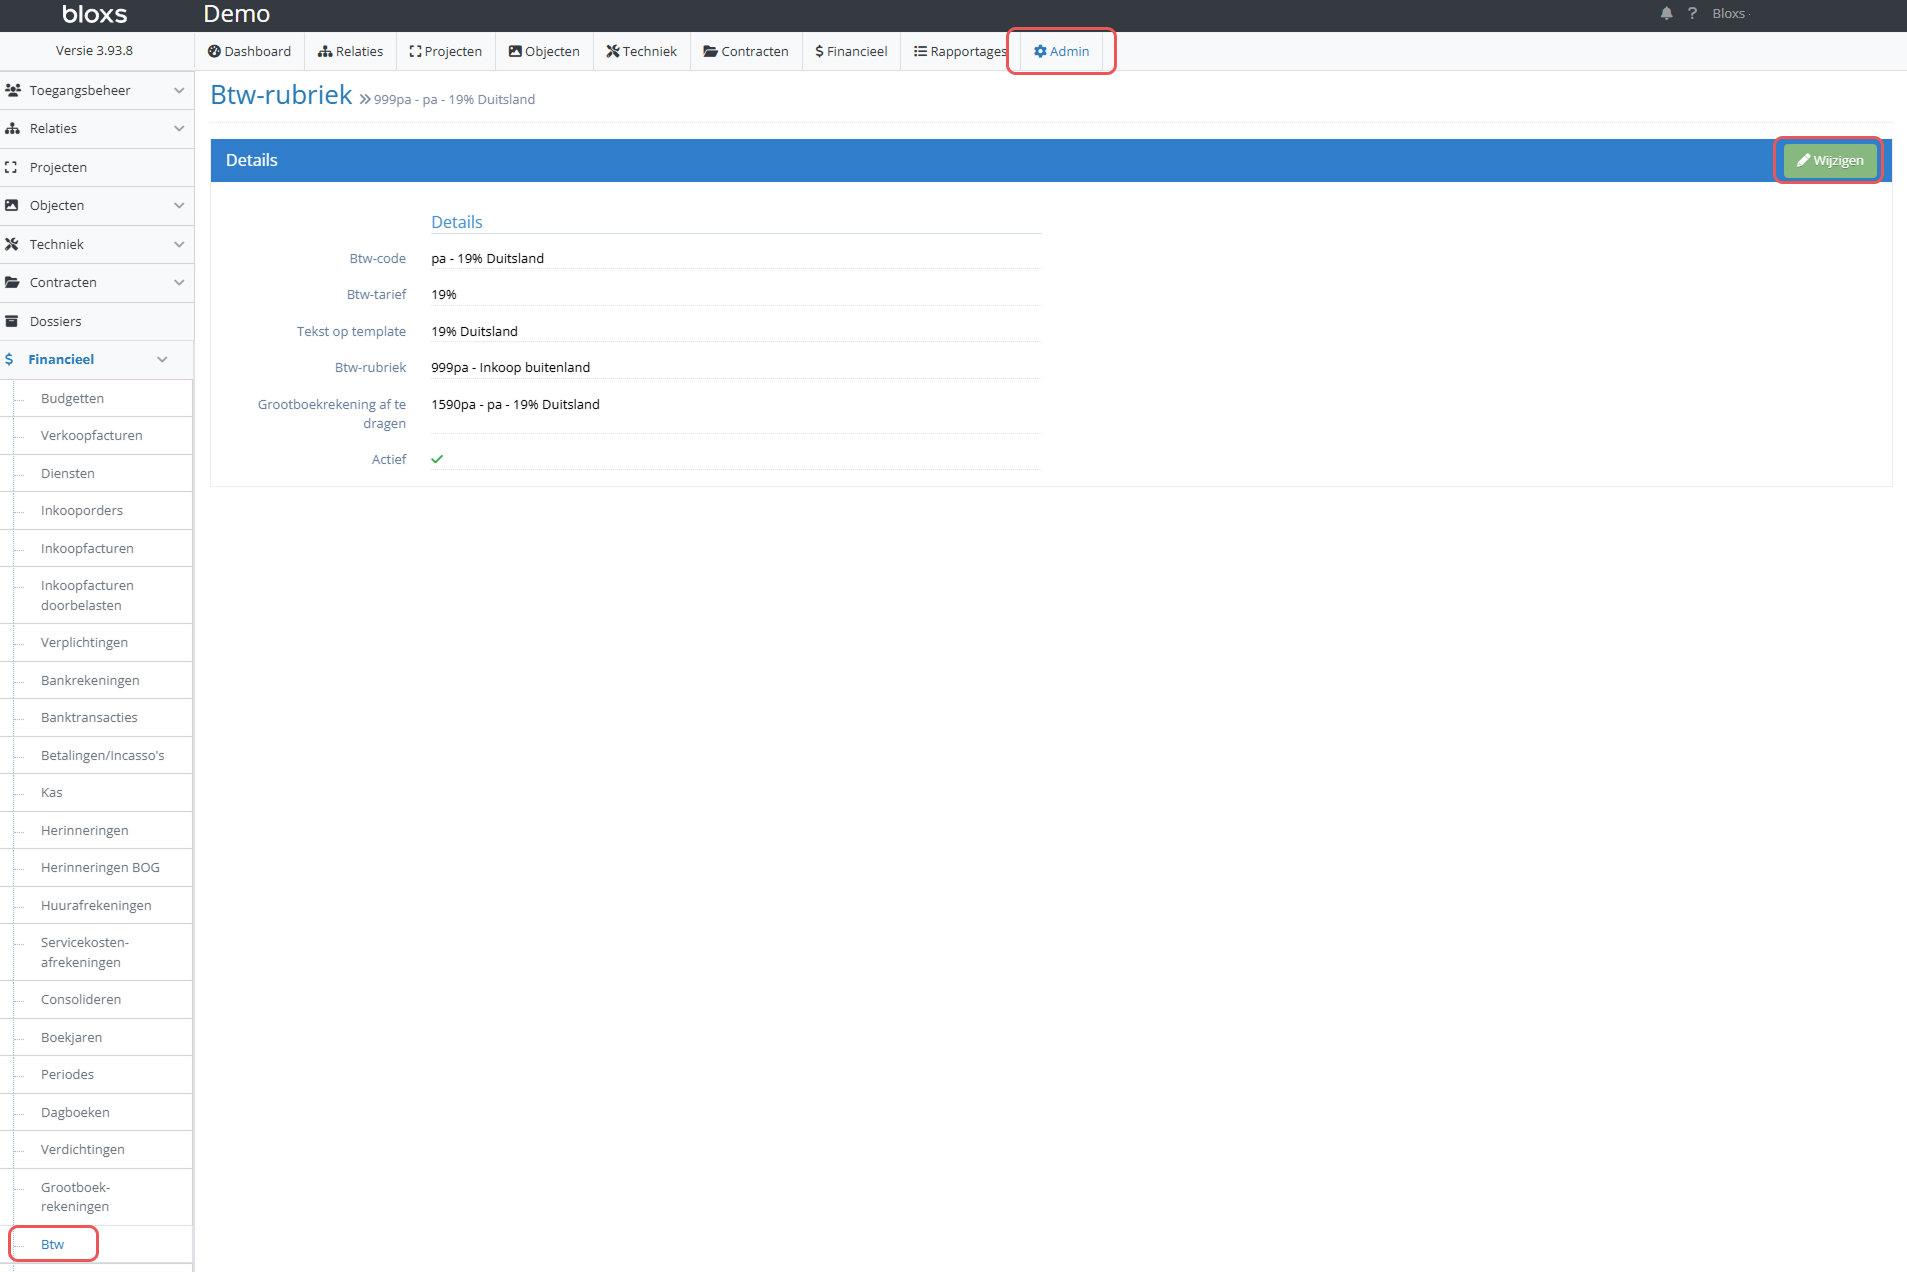Click the Relaties sitemap icon in the sidebar
The height and width of the screenshot is (1272, 1907).
point(12,128)
